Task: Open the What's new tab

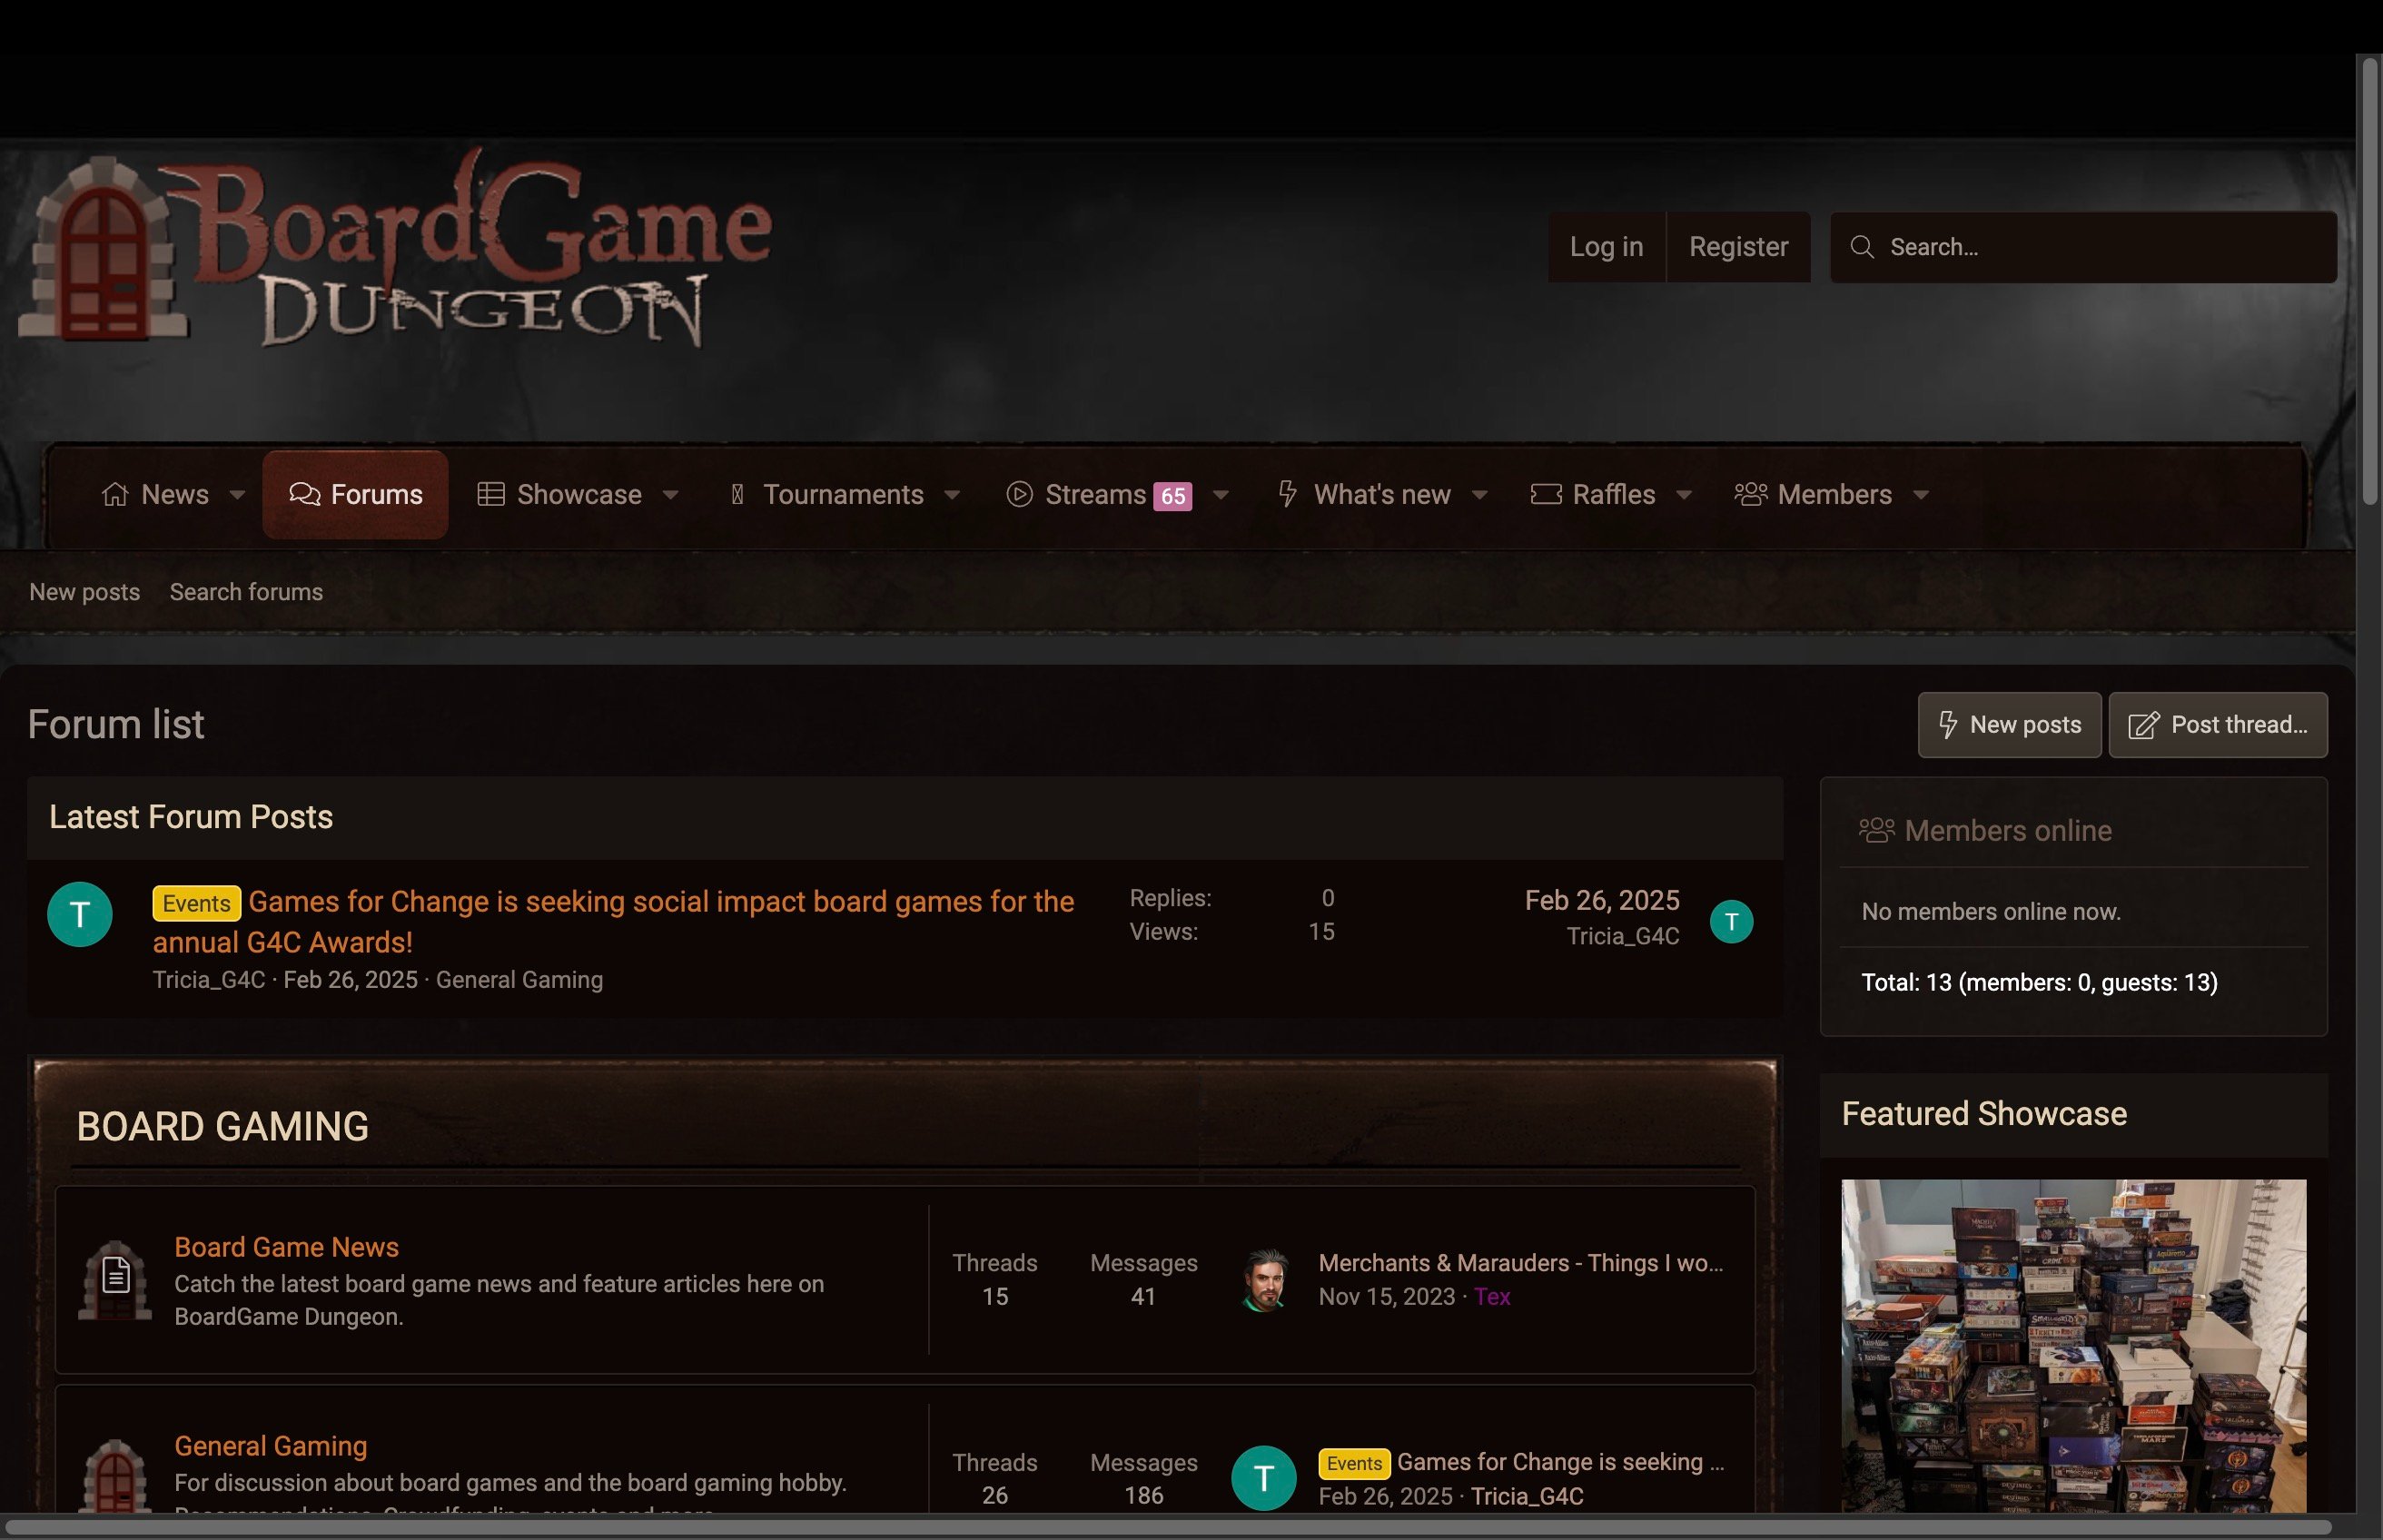Action: click(1364, 494)
